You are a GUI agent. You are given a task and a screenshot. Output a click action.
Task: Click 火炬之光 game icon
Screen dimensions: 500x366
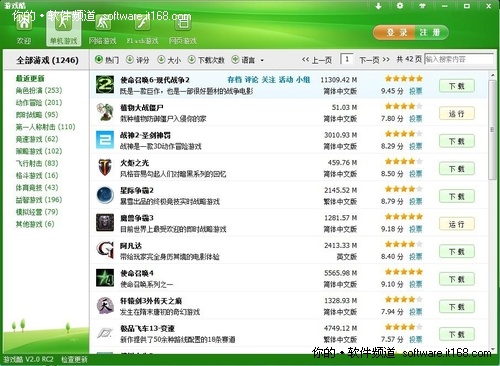(x=105, y=167)
